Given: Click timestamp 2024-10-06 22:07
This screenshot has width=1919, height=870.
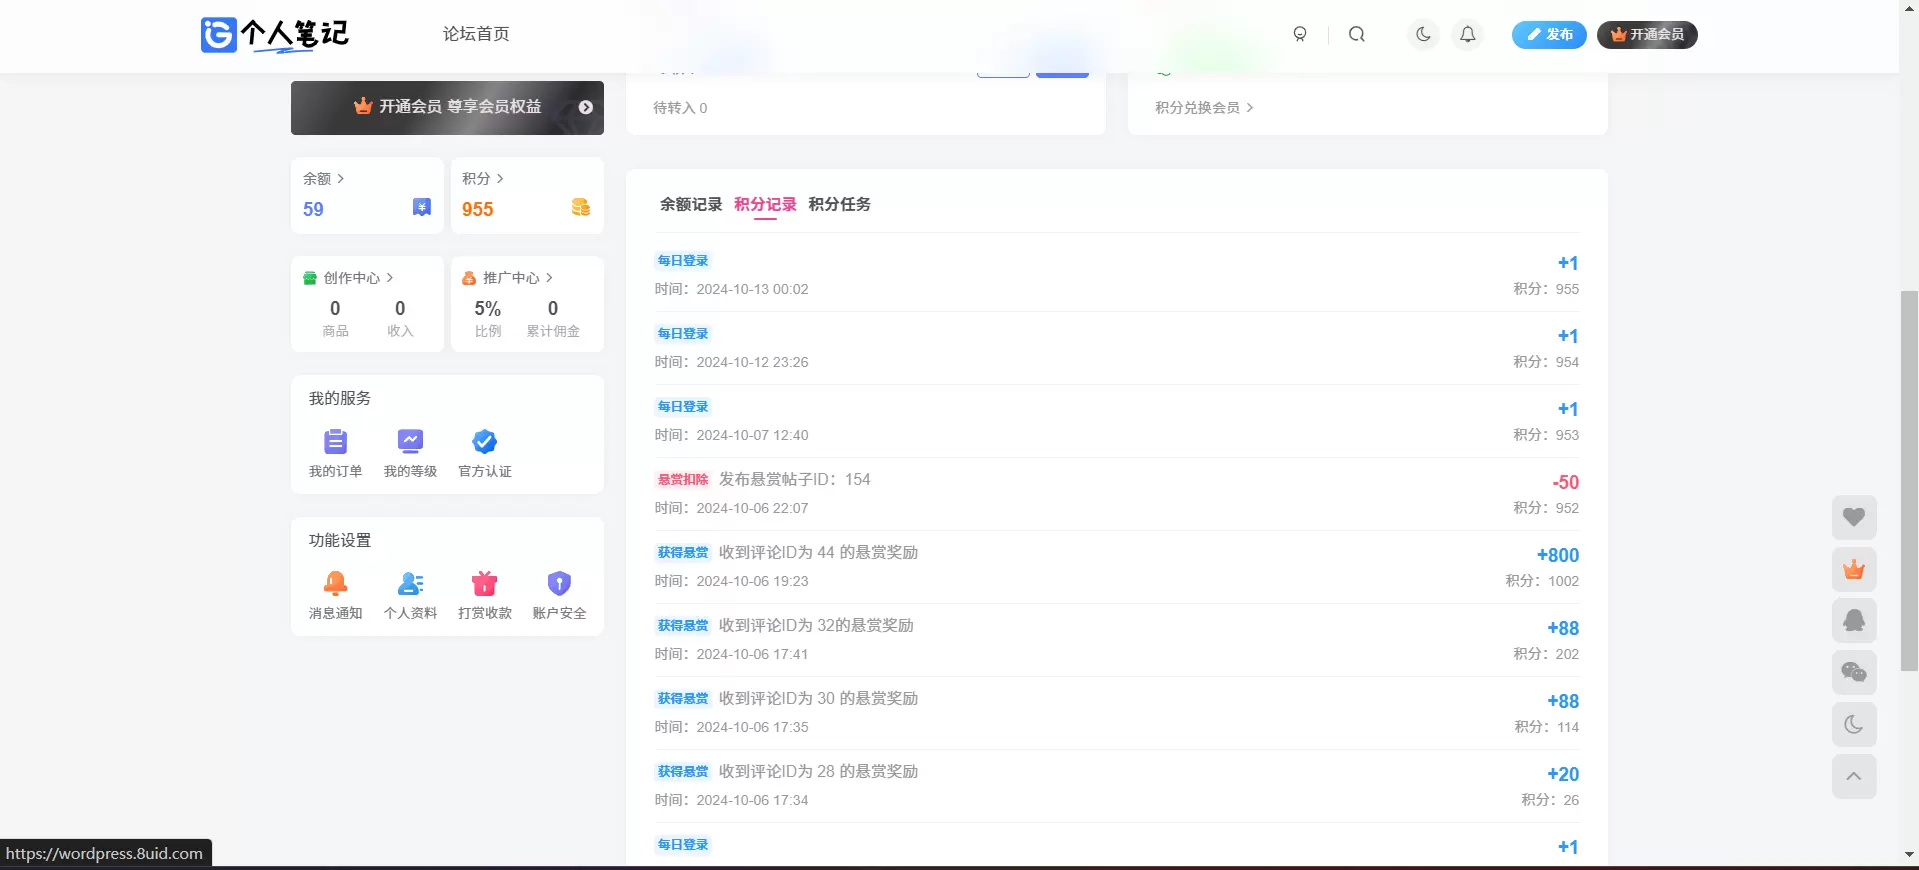Looking at the screenshot, I should [x=752, y=508].
